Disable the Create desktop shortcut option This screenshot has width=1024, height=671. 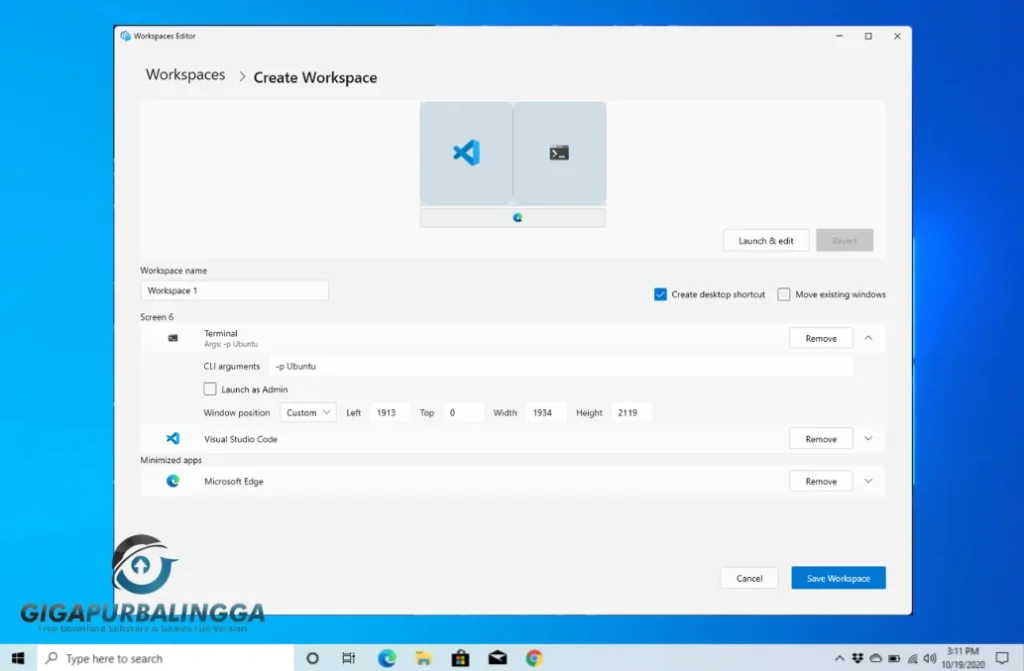[660, 294]
